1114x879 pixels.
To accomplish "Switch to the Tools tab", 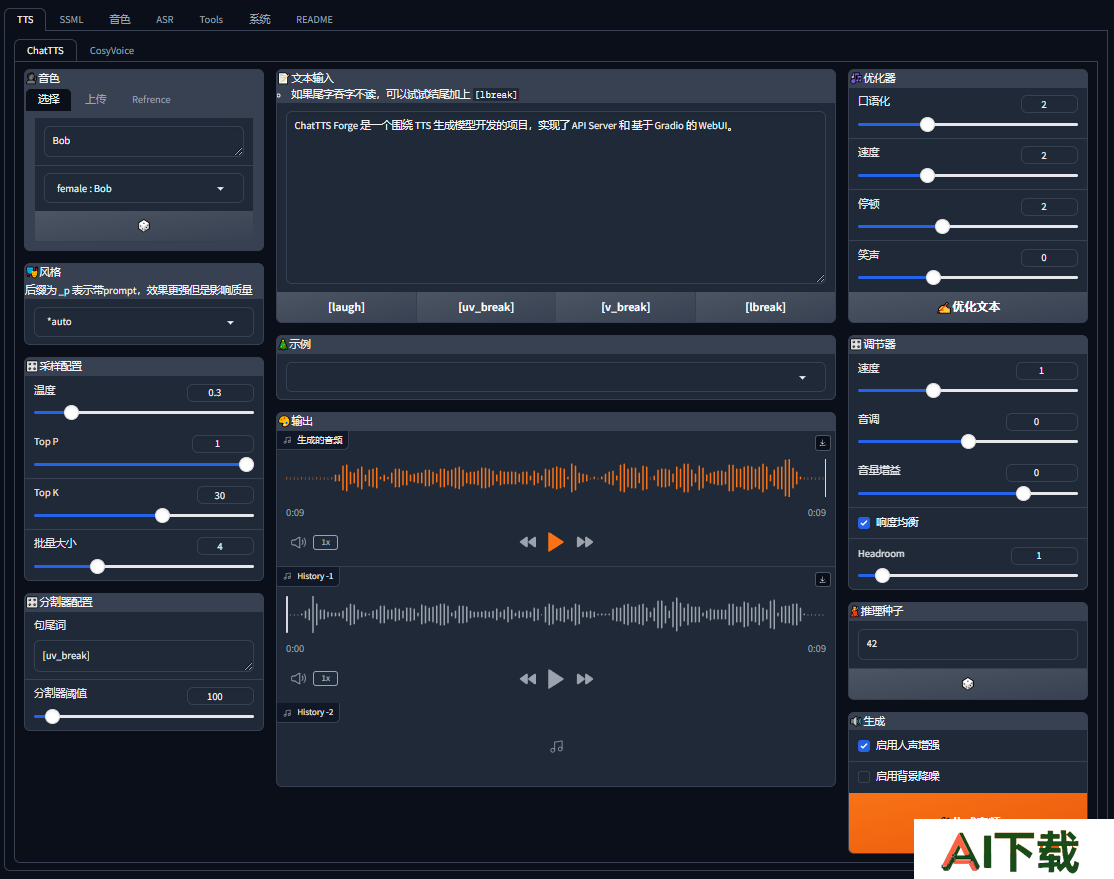I will [211, 19].
